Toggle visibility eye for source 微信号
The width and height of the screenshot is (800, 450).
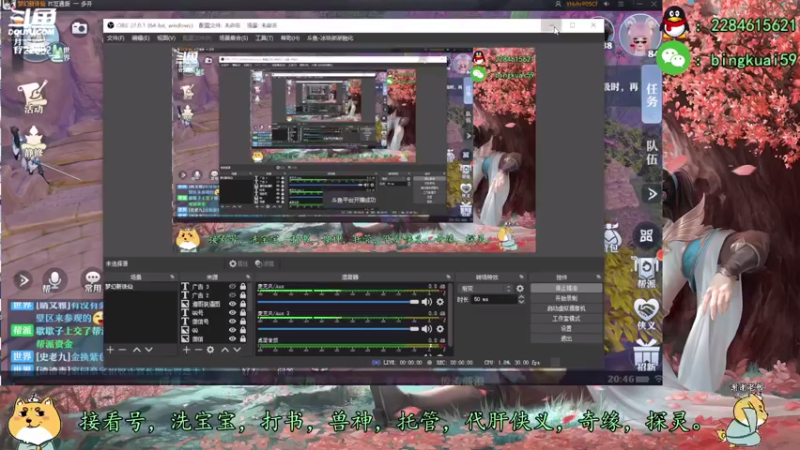point(232,321)
